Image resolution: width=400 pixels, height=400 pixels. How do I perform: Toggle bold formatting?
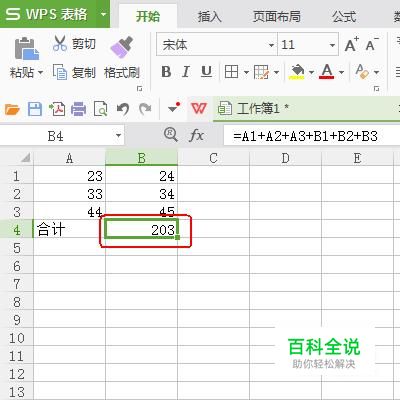pyautogui.click(x=166, y=72)
